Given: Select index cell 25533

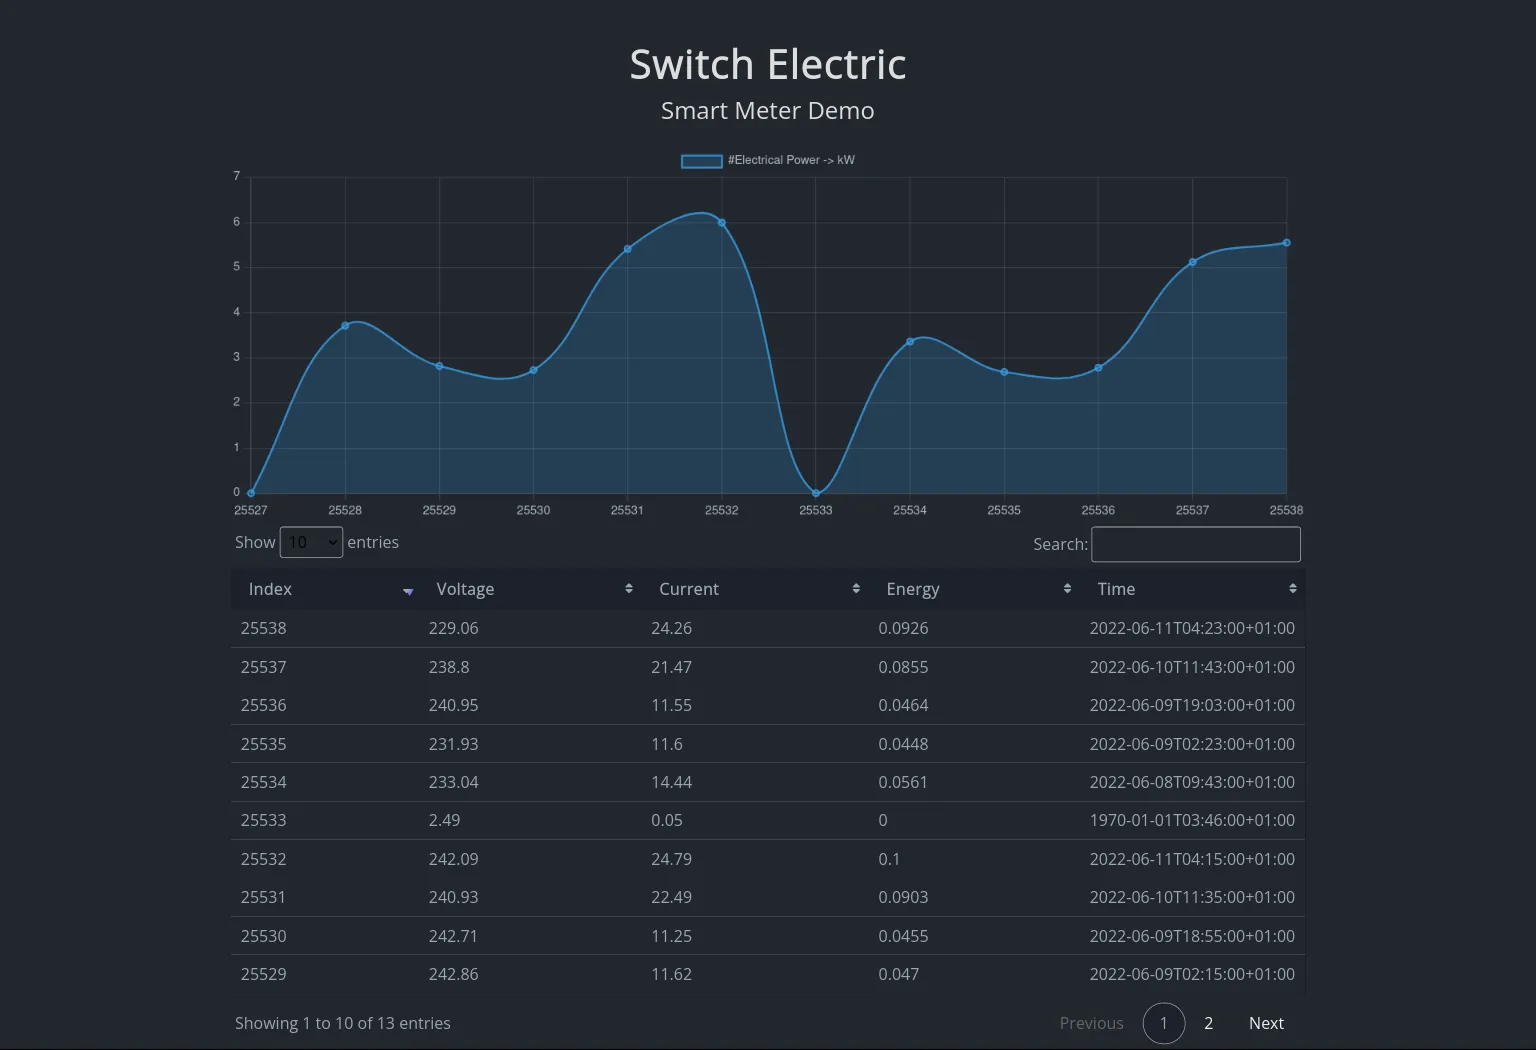Looking at the screenshot, I should (x=264, y=820).
